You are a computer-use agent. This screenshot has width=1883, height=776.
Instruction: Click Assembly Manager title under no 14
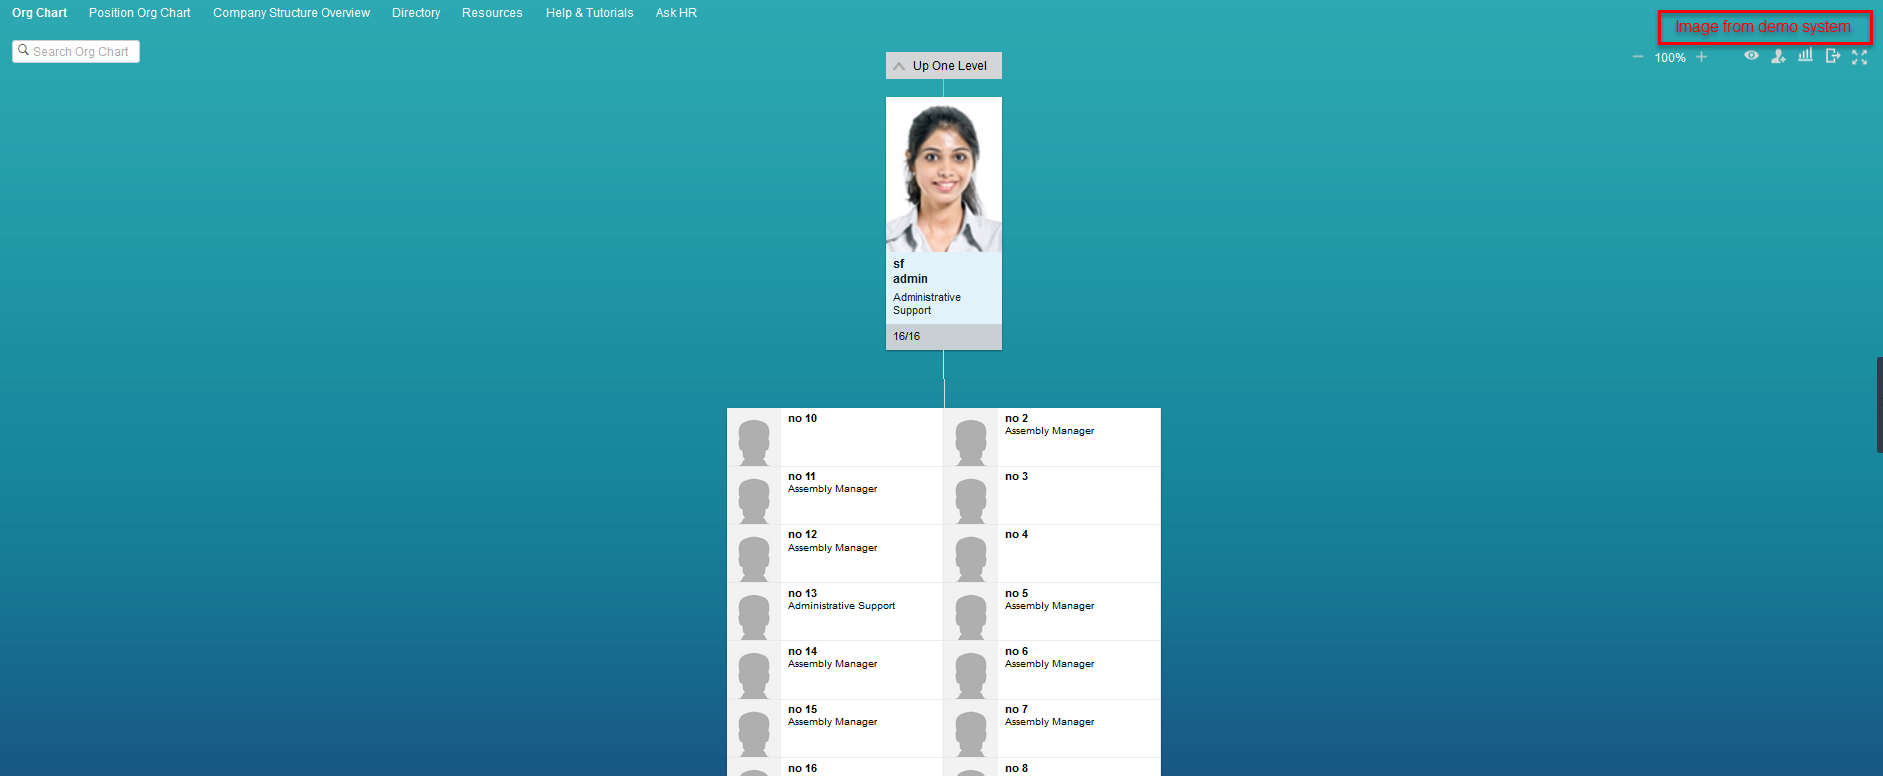[x=832, y=664]
